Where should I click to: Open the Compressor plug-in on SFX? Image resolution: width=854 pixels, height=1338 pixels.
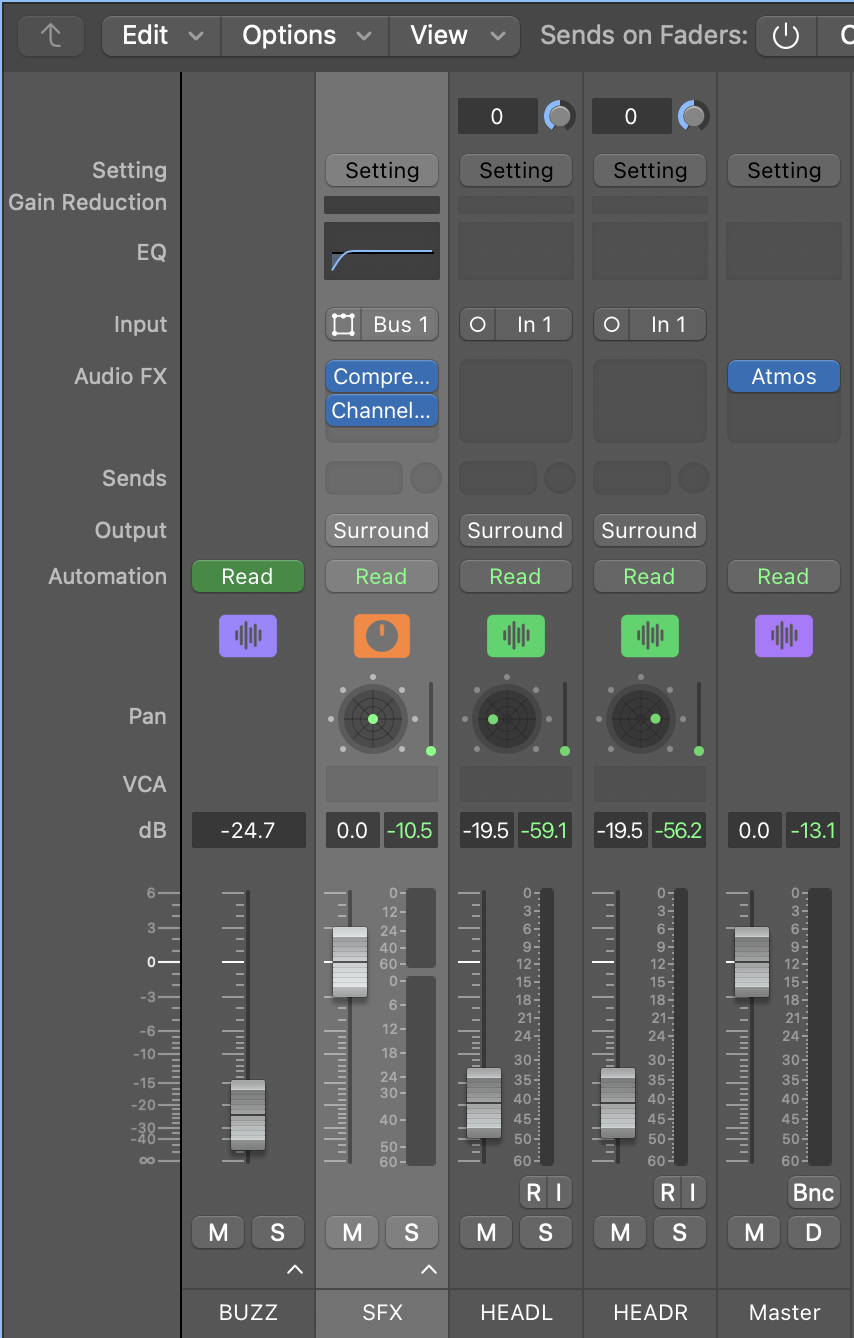(x=382, y=377)
